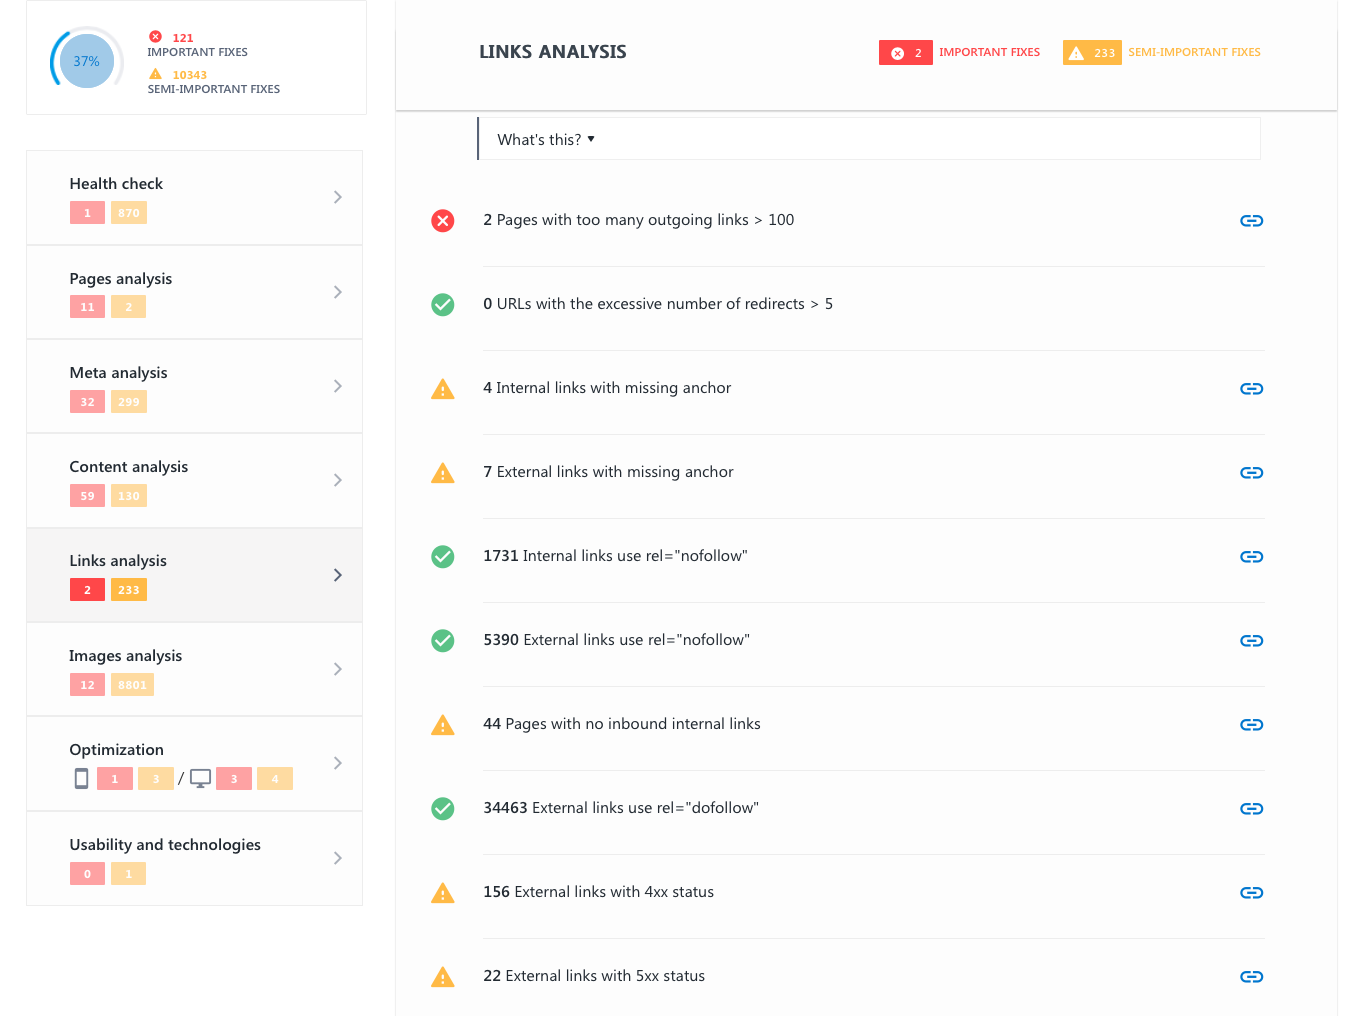Viewport: 1362px width, 1016px height.
Task: Click link icon for internal links missing anchor
Action: click(1251, 389)
